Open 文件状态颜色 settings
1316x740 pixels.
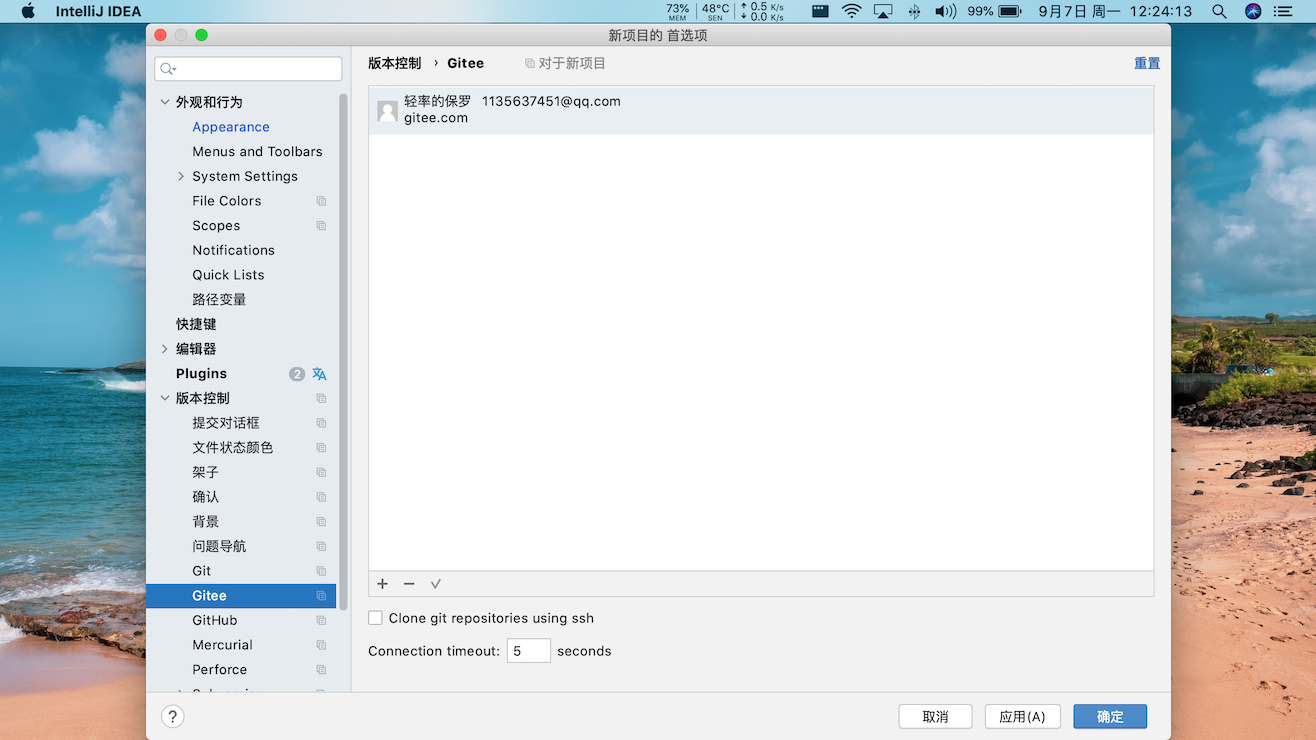233,448
